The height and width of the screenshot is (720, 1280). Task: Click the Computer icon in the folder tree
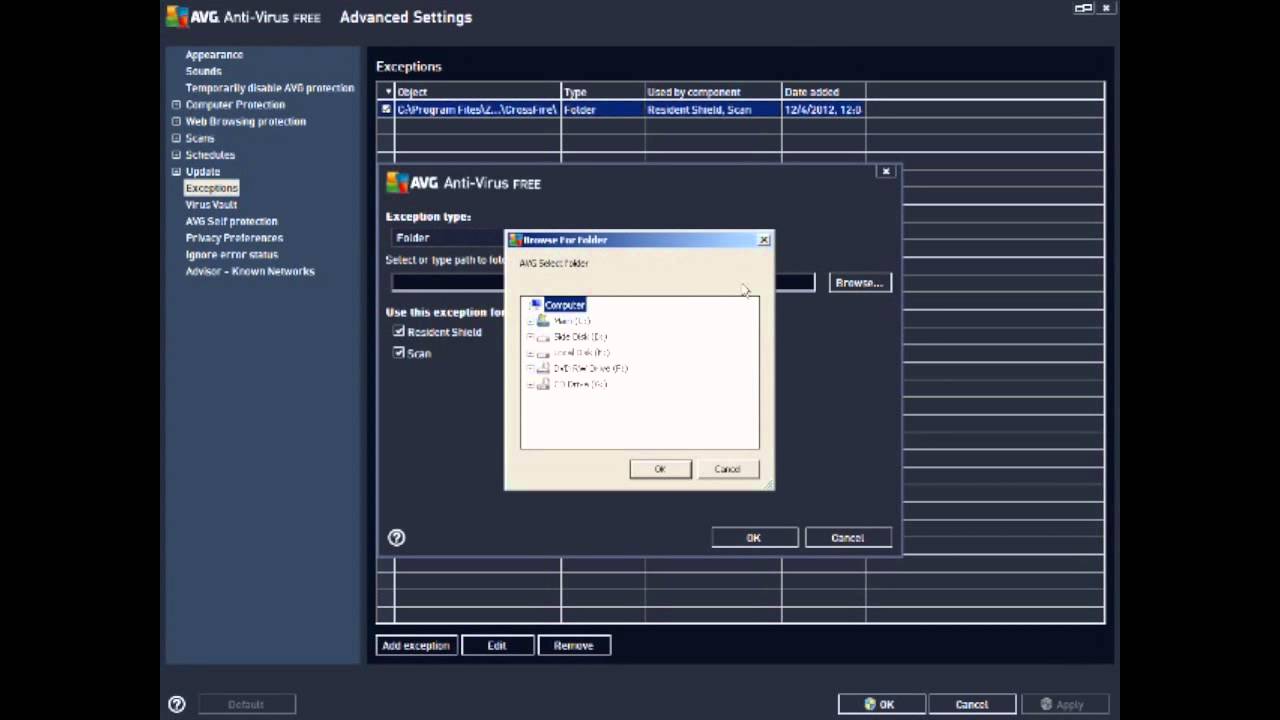coord(536,305)
